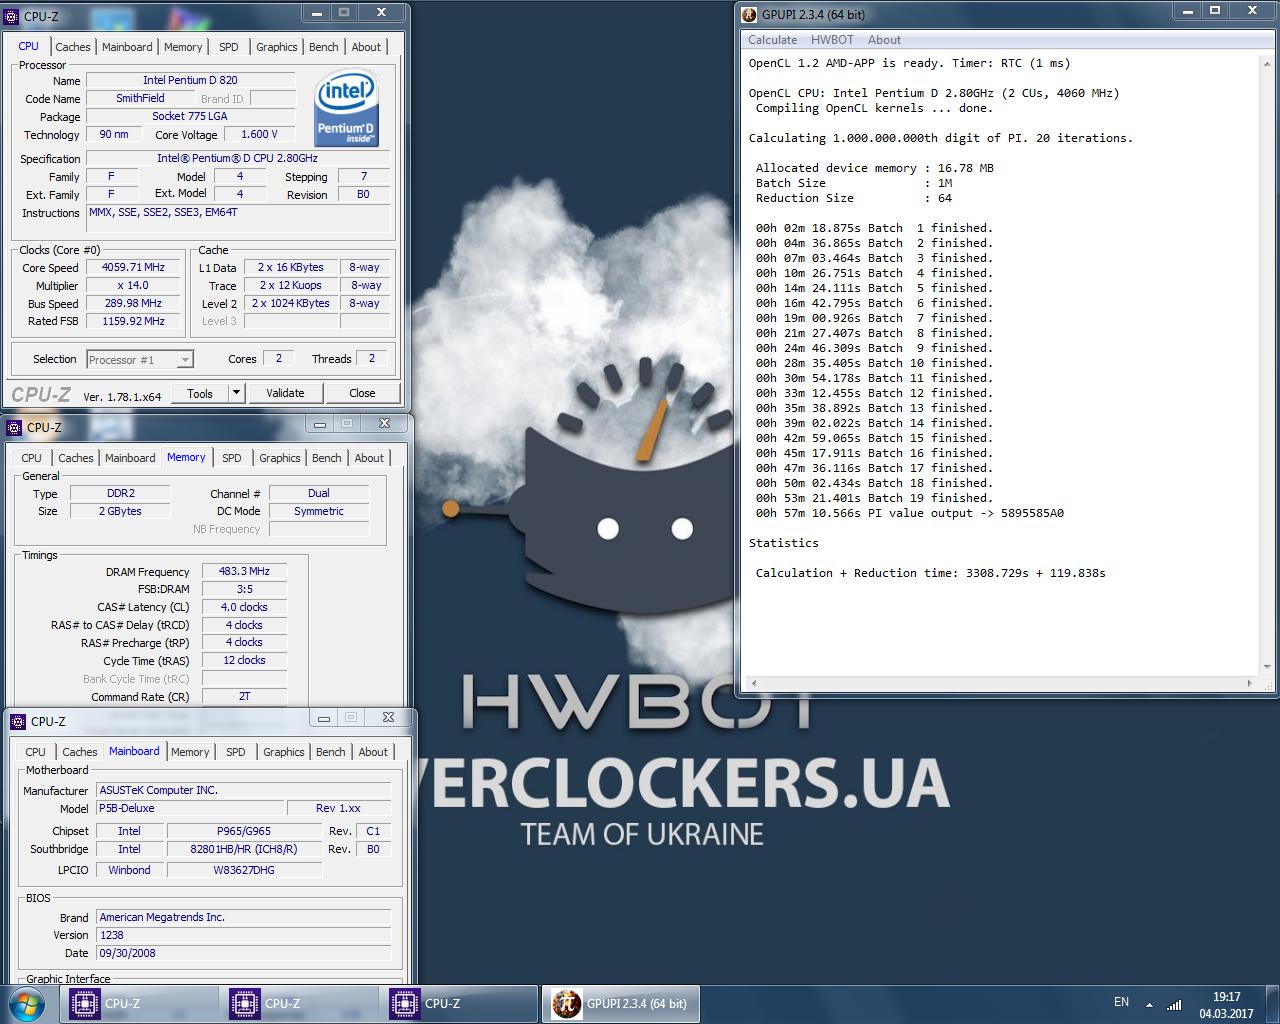1280x1024 pixels.
Task: Select Bench tab in Mainboard CPU-Z window
Action: 331,752
